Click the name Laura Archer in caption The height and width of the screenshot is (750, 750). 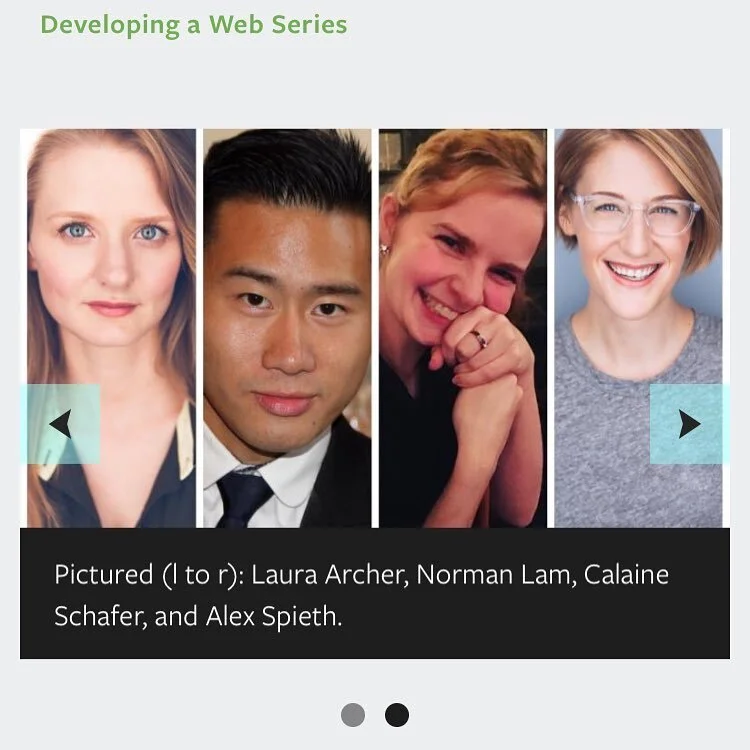(329, 574)
